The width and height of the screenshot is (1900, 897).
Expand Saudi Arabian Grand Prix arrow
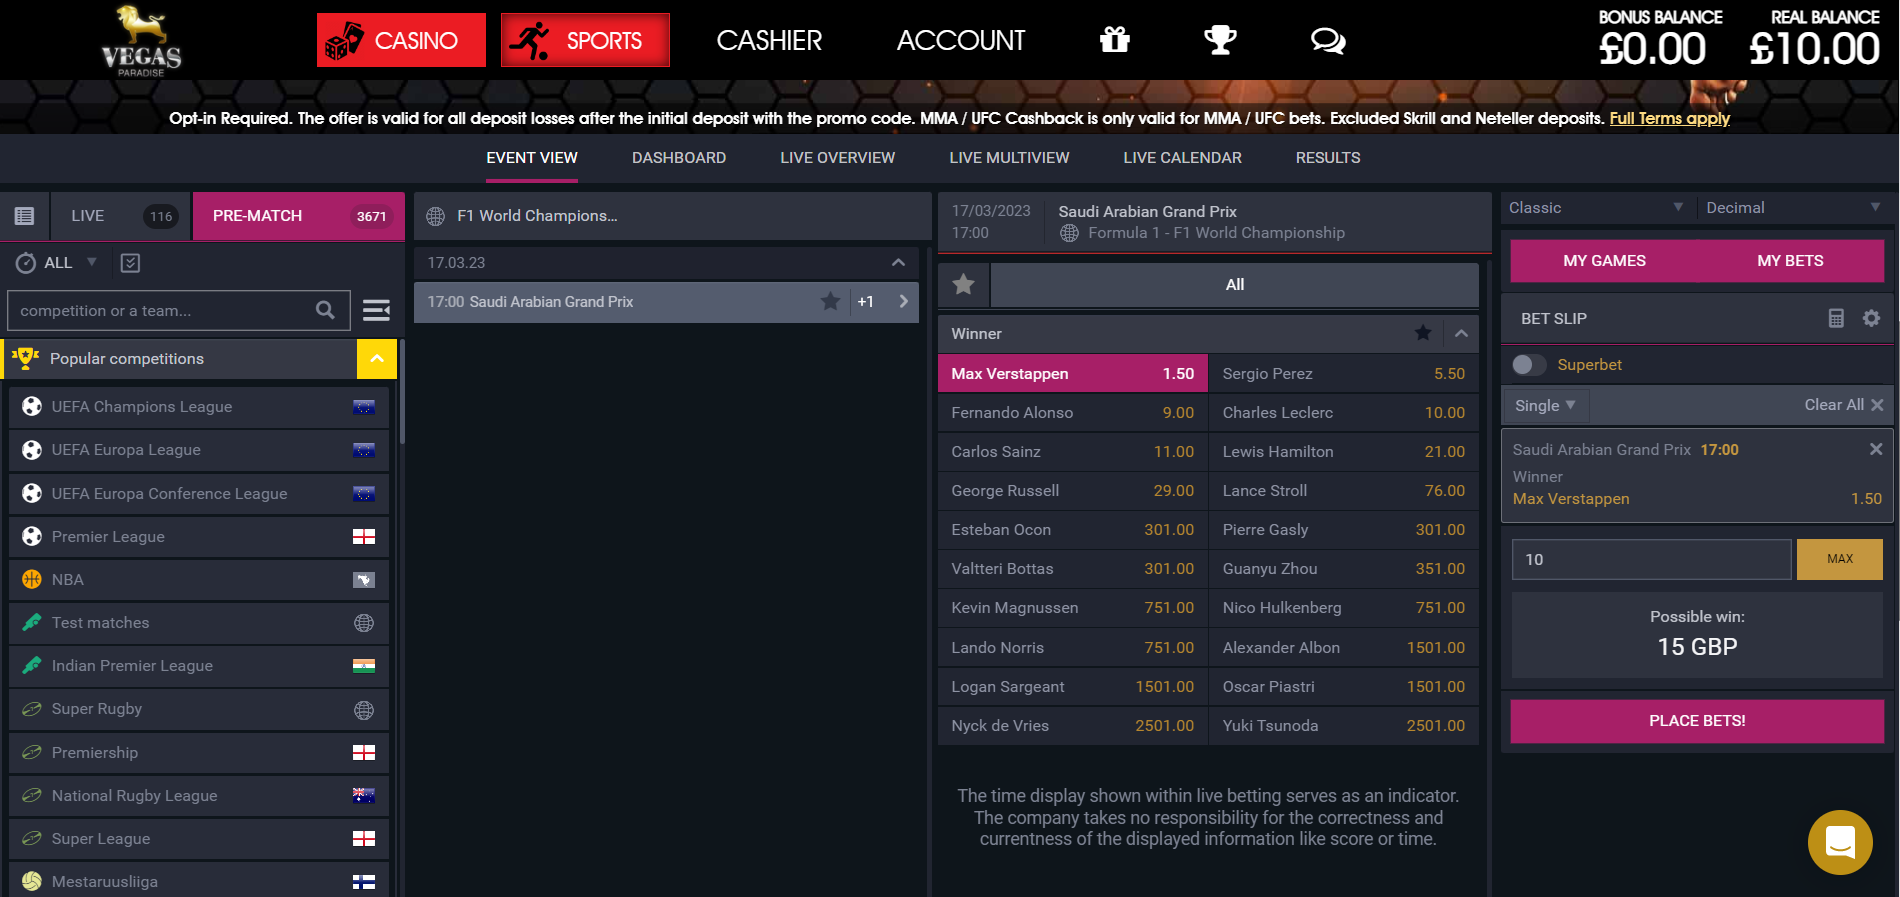904,301
